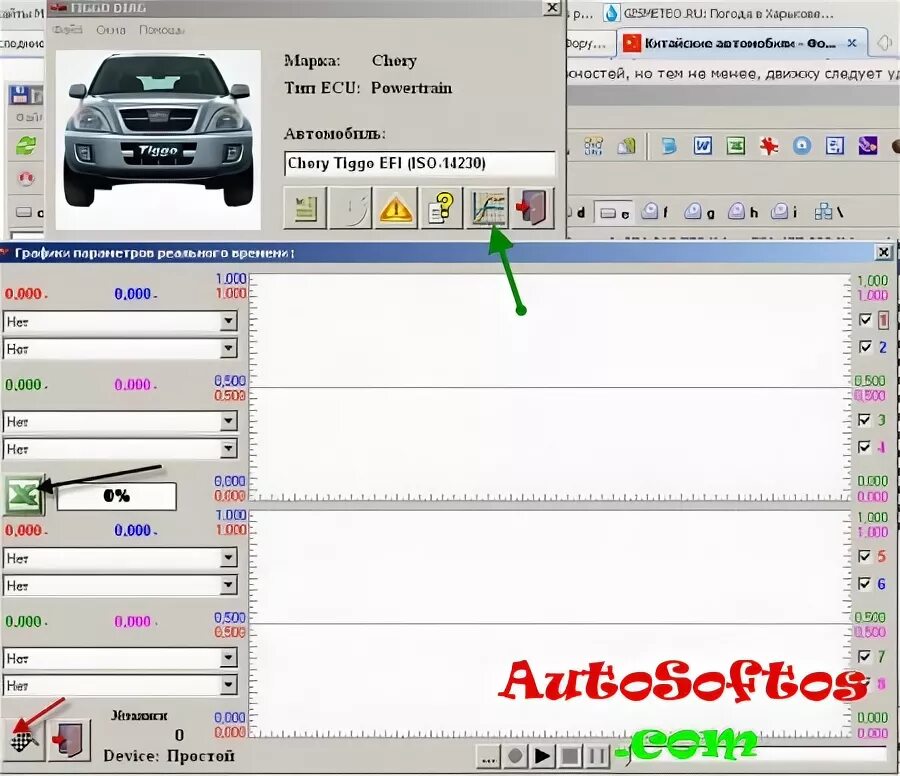900x776 pixels.
Task: Open the Окна menu in Tiggo Diag
Action: [x=111, y=29]
